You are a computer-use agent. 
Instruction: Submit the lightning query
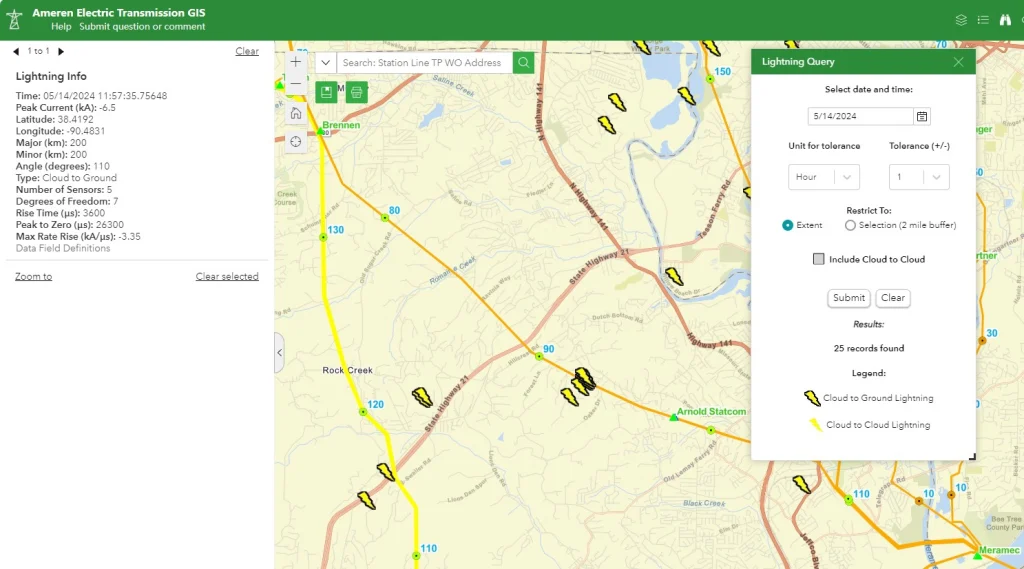(848, 298)
